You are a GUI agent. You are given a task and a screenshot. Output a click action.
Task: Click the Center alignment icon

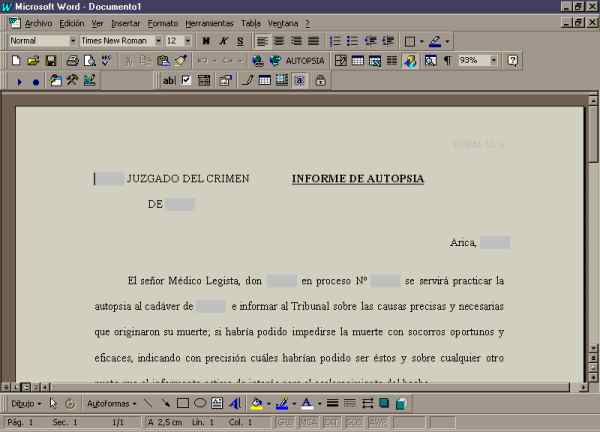click(279, 41)
